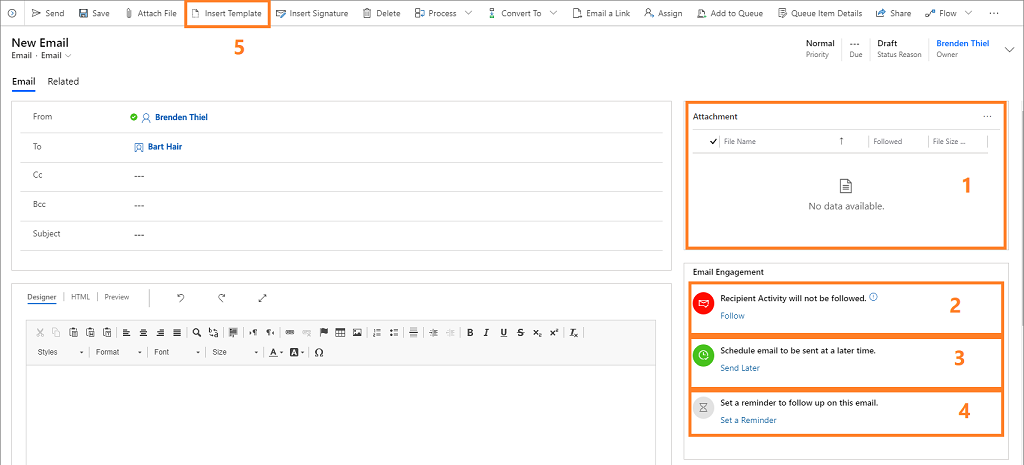The image size is (1024, 465).
Task: Toggle underline formatting
Action: 504,332
